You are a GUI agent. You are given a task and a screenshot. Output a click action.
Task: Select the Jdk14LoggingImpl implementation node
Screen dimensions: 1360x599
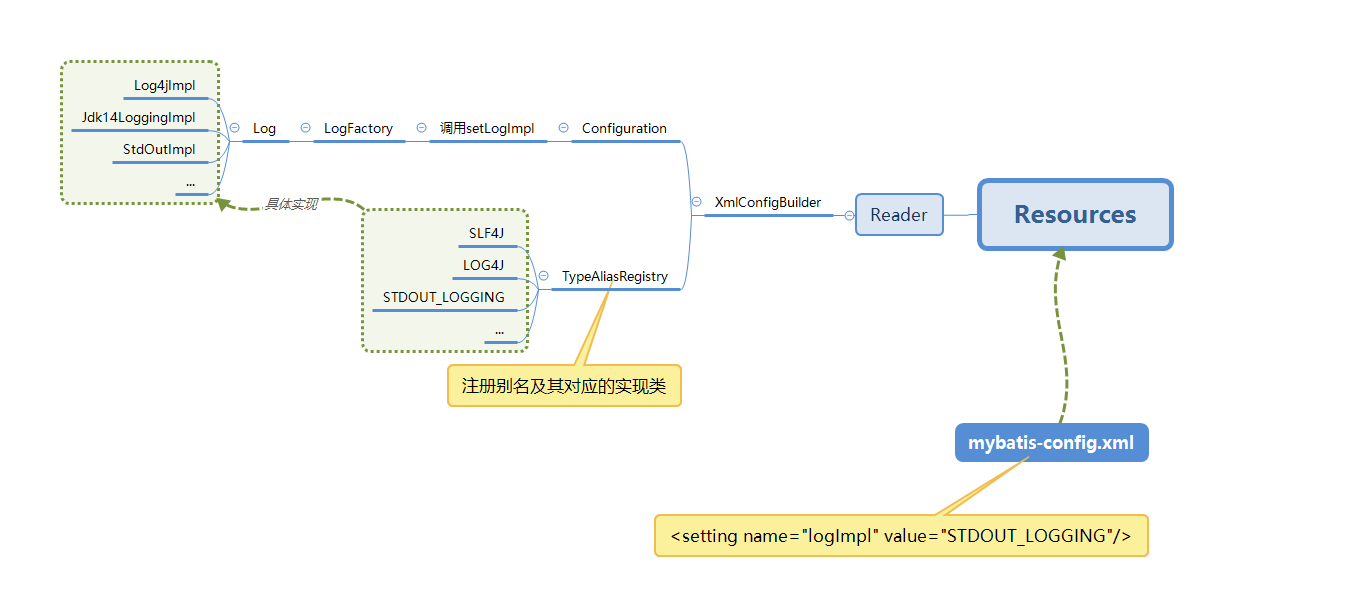click(x=140, y=117)
